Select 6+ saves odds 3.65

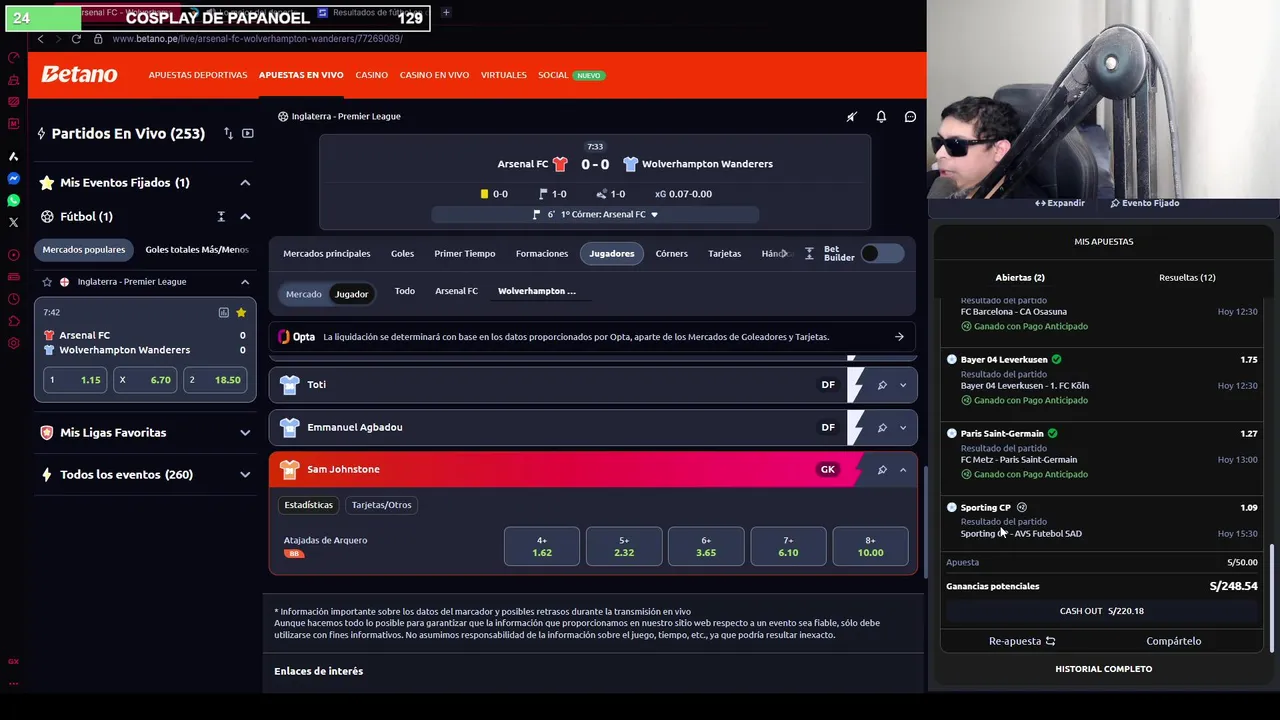click(706, 547)
